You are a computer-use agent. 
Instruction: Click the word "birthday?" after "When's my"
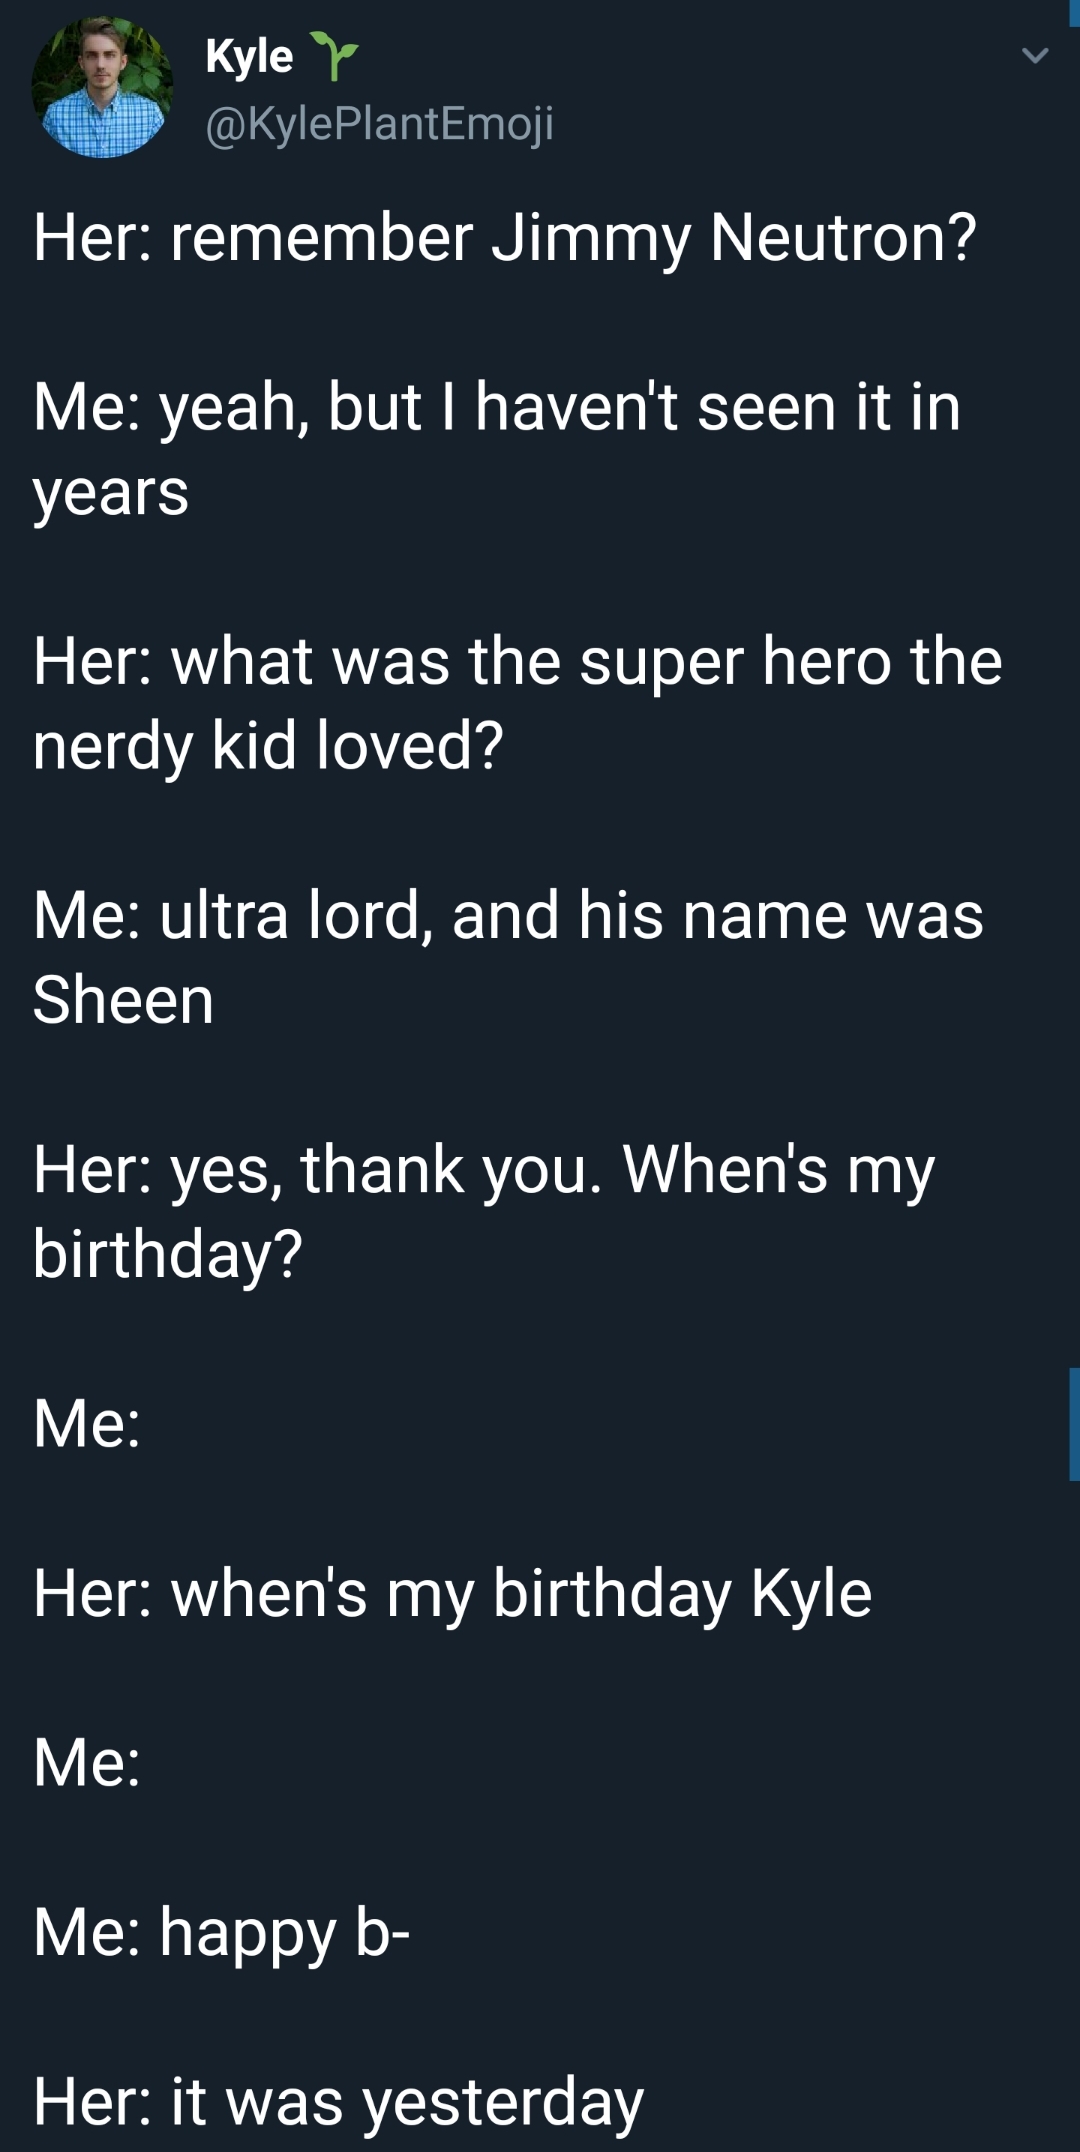point(167,1254)
